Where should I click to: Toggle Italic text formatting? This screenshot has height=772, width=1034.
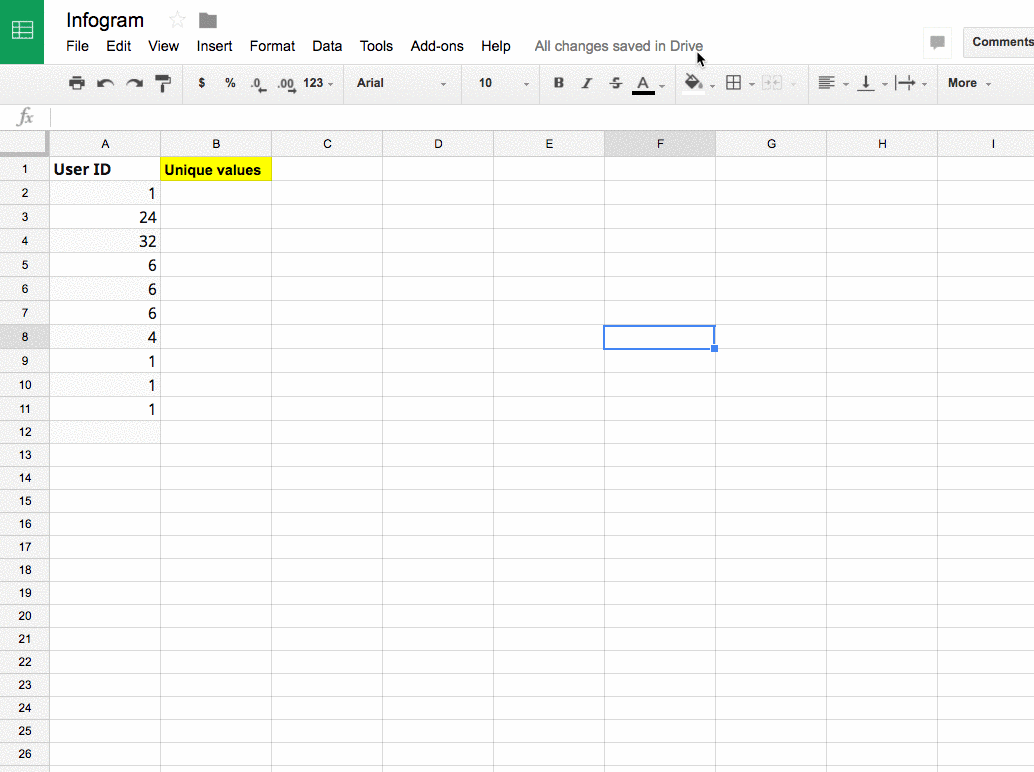click(587, 83)
